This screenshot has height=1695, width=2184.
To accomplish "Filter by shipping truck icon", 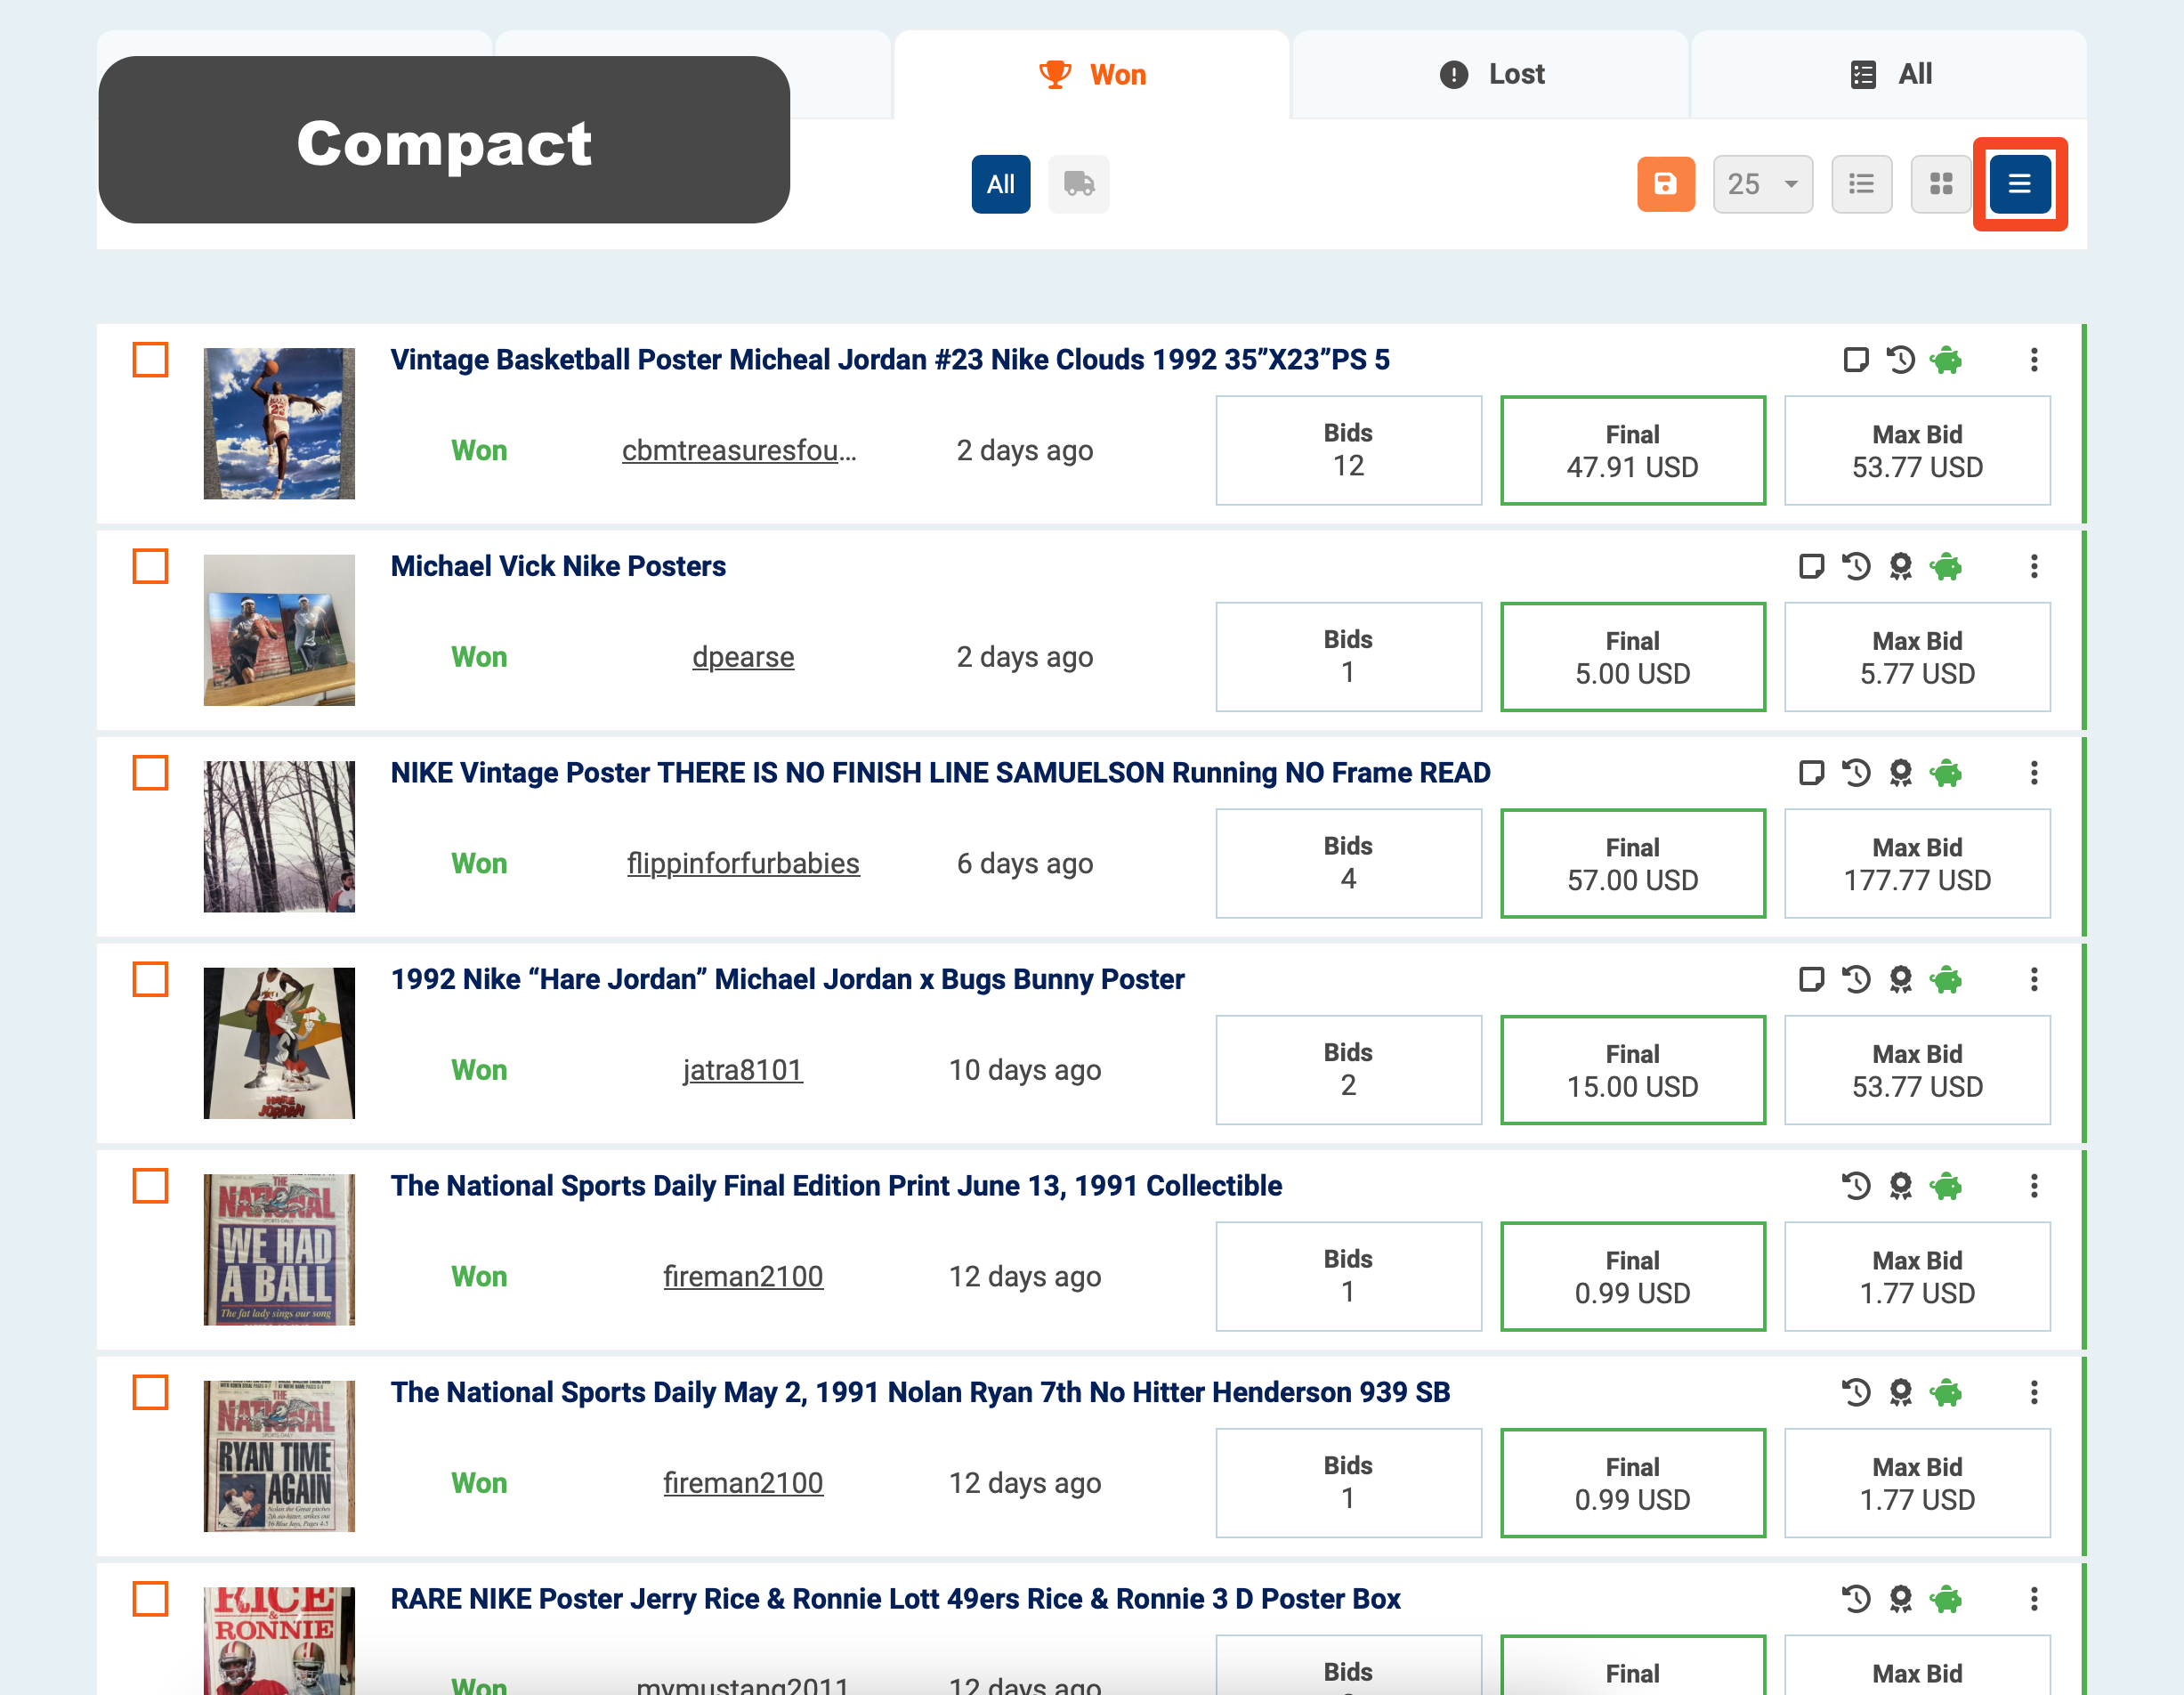I will coord(1078,184).
